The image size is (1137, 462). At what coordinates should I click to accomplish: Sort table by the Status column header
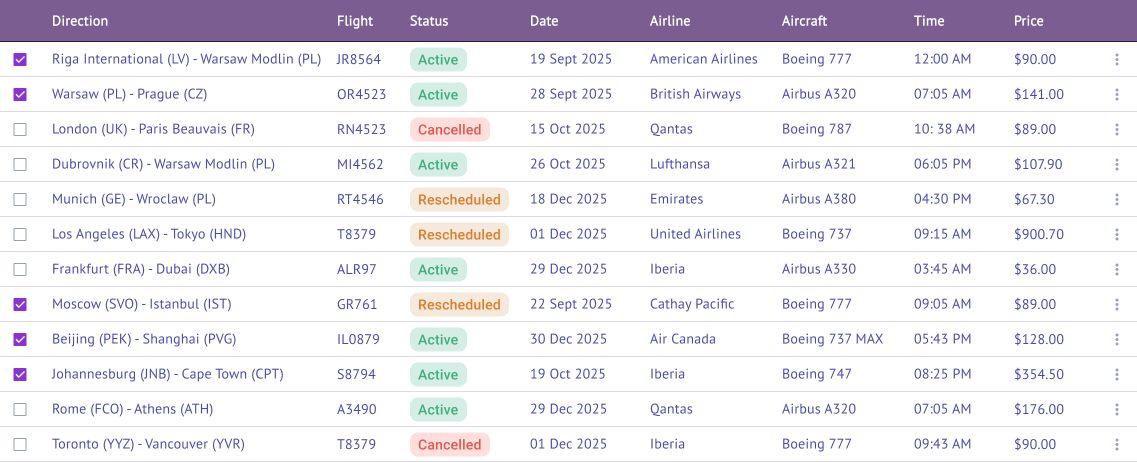(x=429, y=21)
